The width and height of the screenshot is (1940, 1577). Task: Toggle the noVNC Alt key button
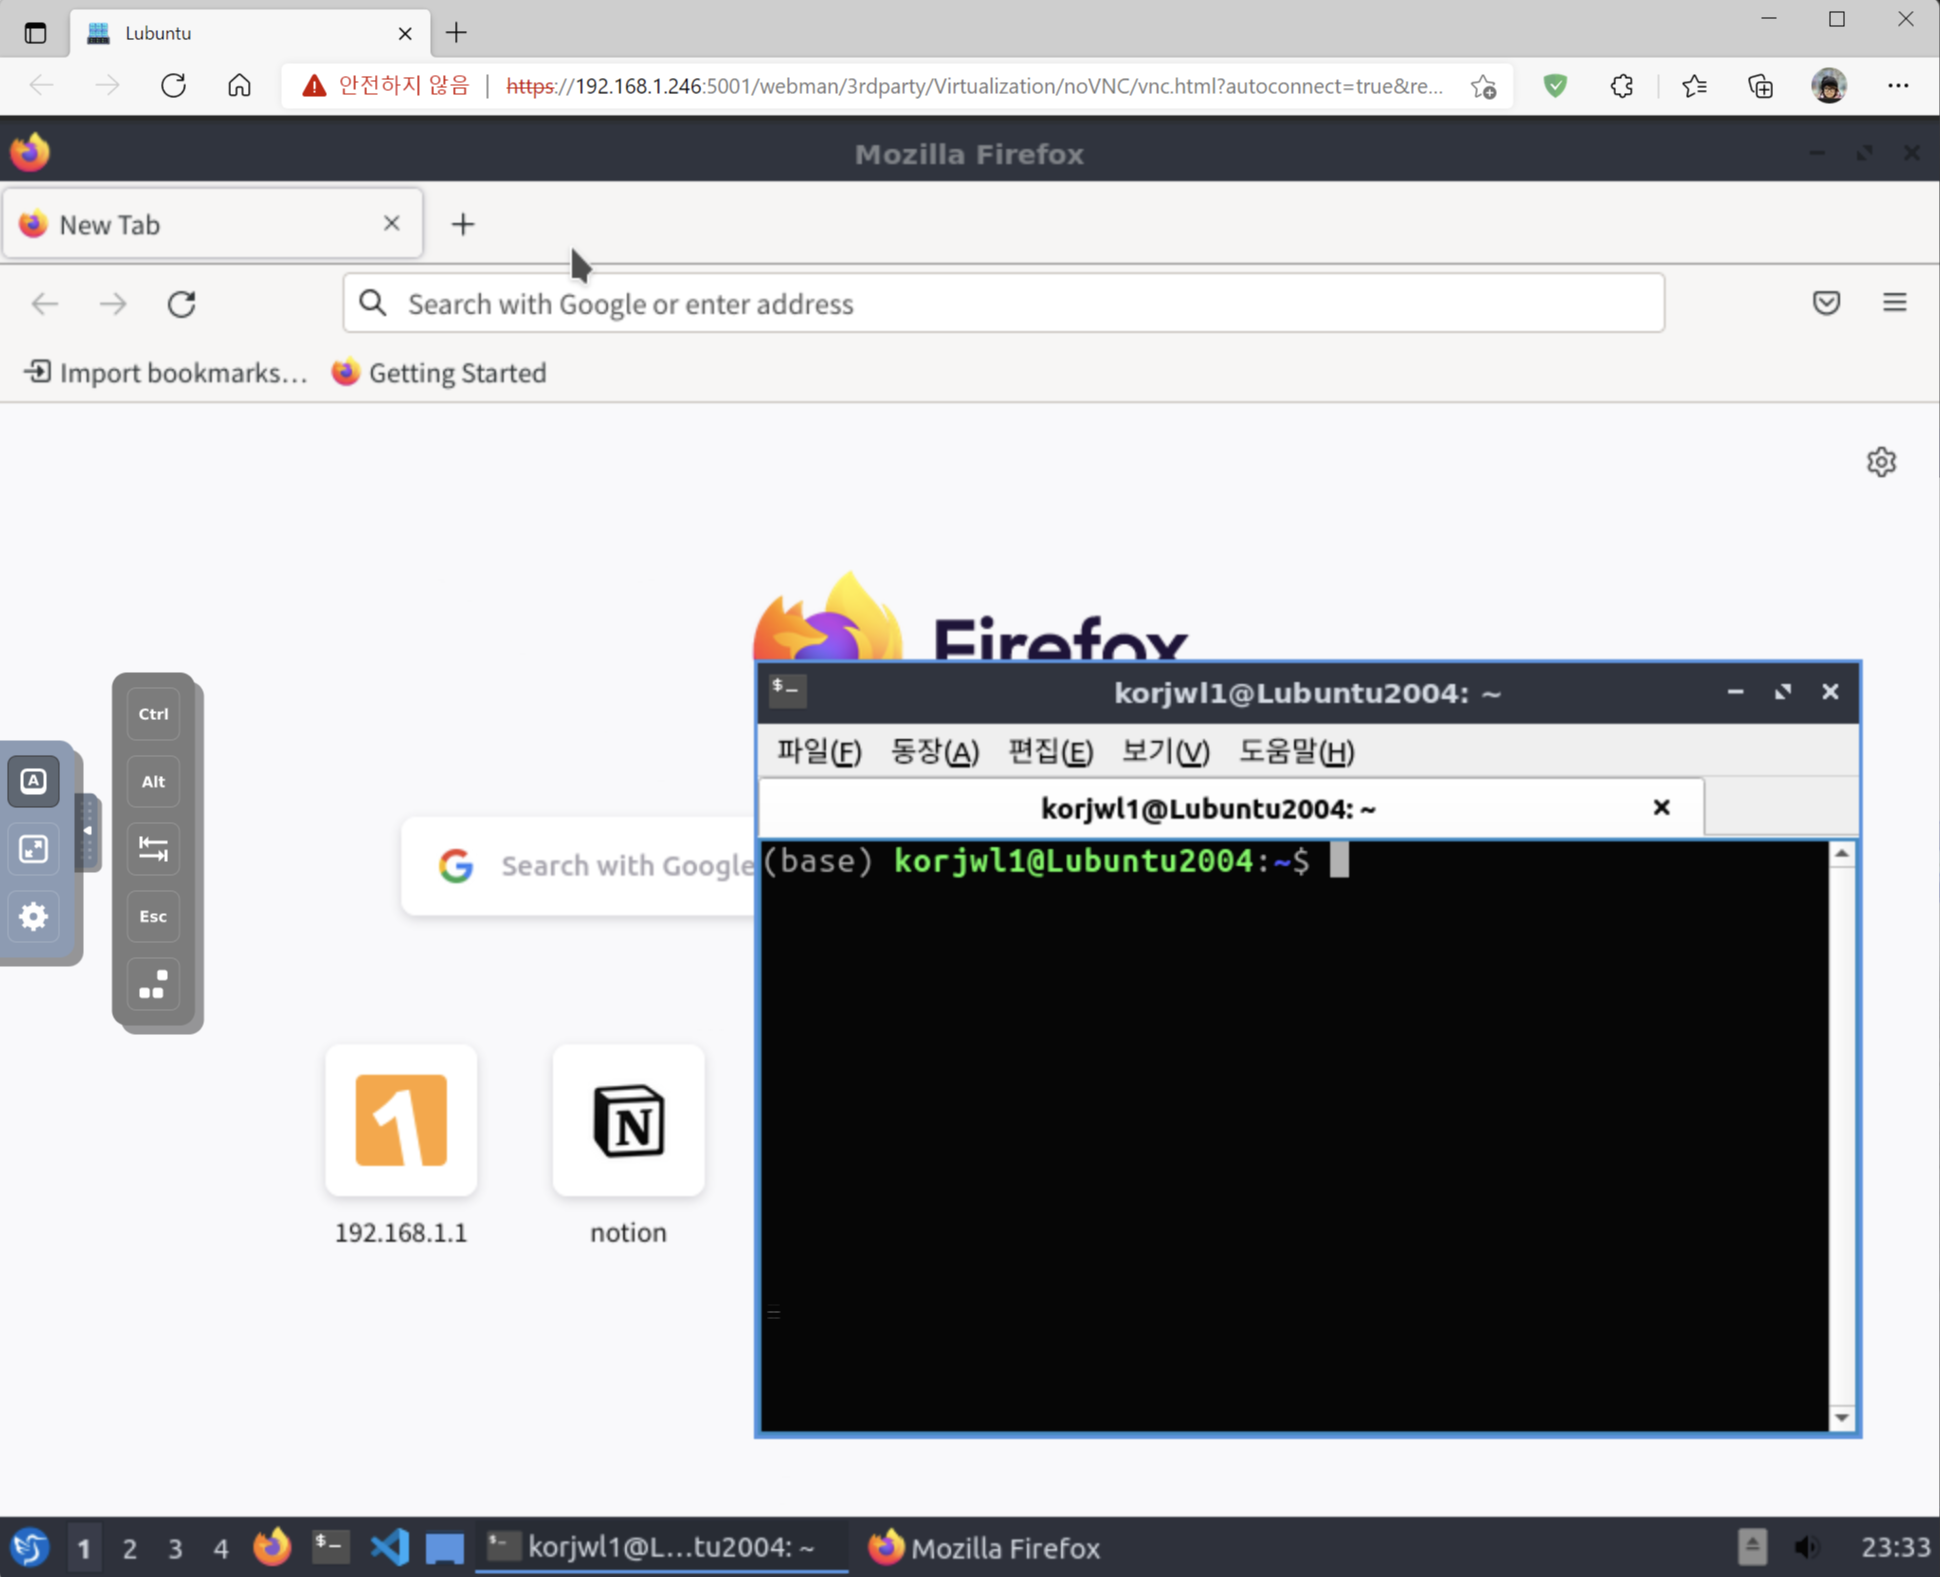153,781
